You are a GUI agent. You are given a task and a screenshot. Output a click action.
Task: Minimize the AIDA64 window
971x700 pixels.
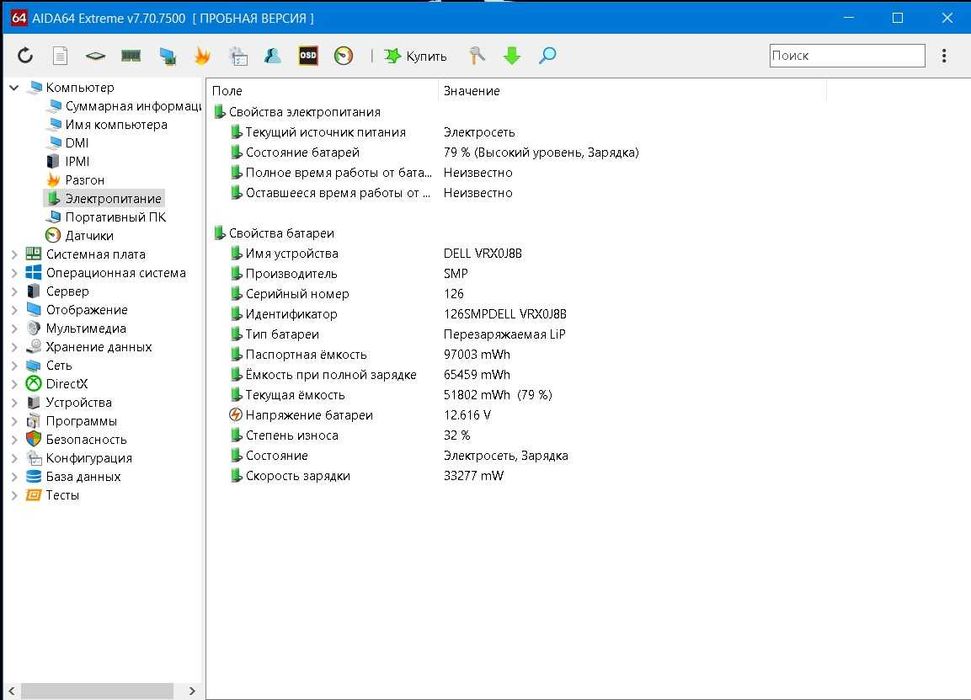[848, 18]
